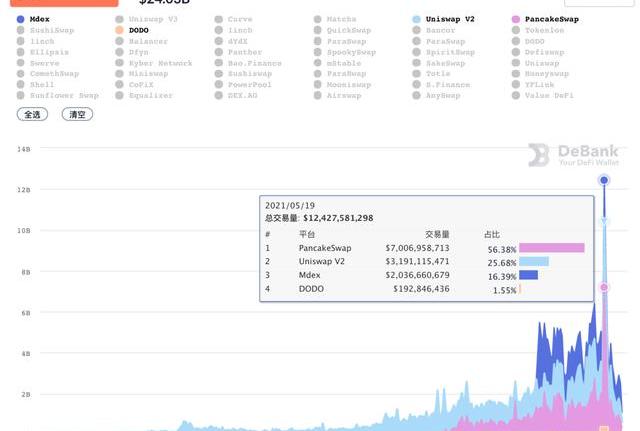
Task: Click the gray Curve legend dot
Action: (218, 19)
